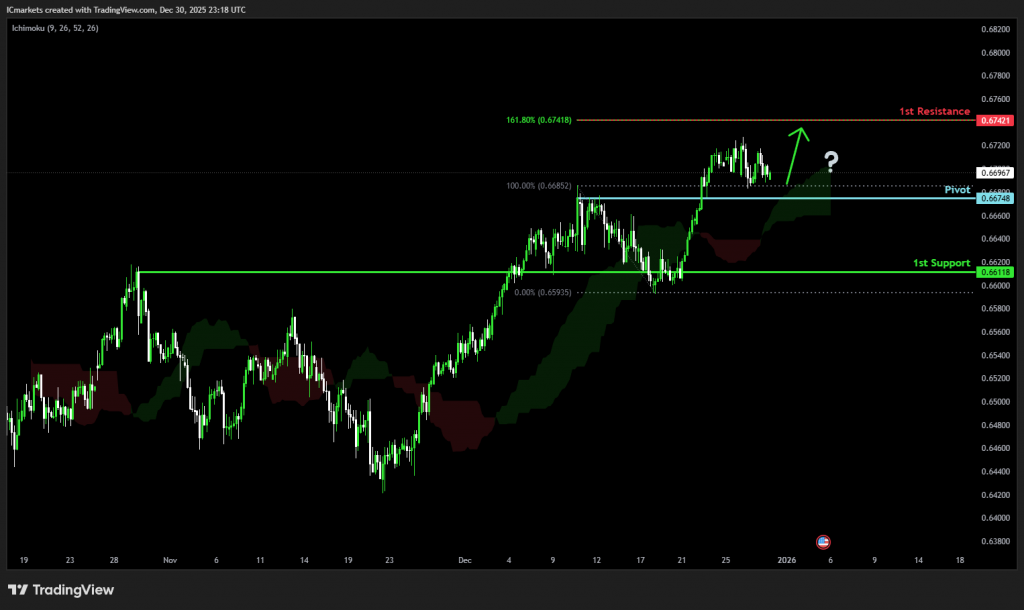
Task: Click the Pivot label text
Action: [x=957, y=189]
